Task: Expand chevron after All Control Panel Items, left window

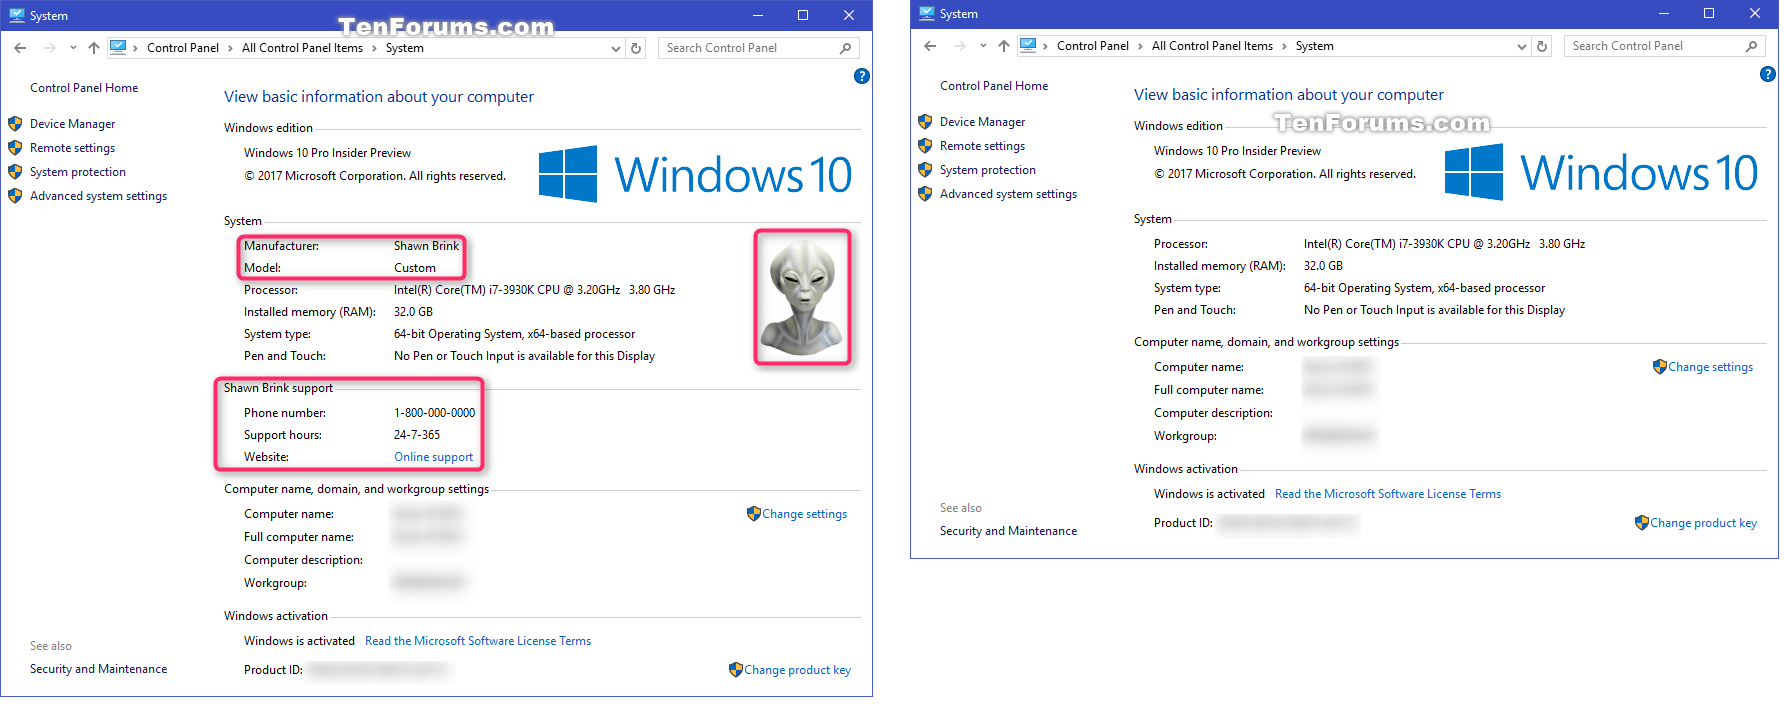Action: [375, 48]
